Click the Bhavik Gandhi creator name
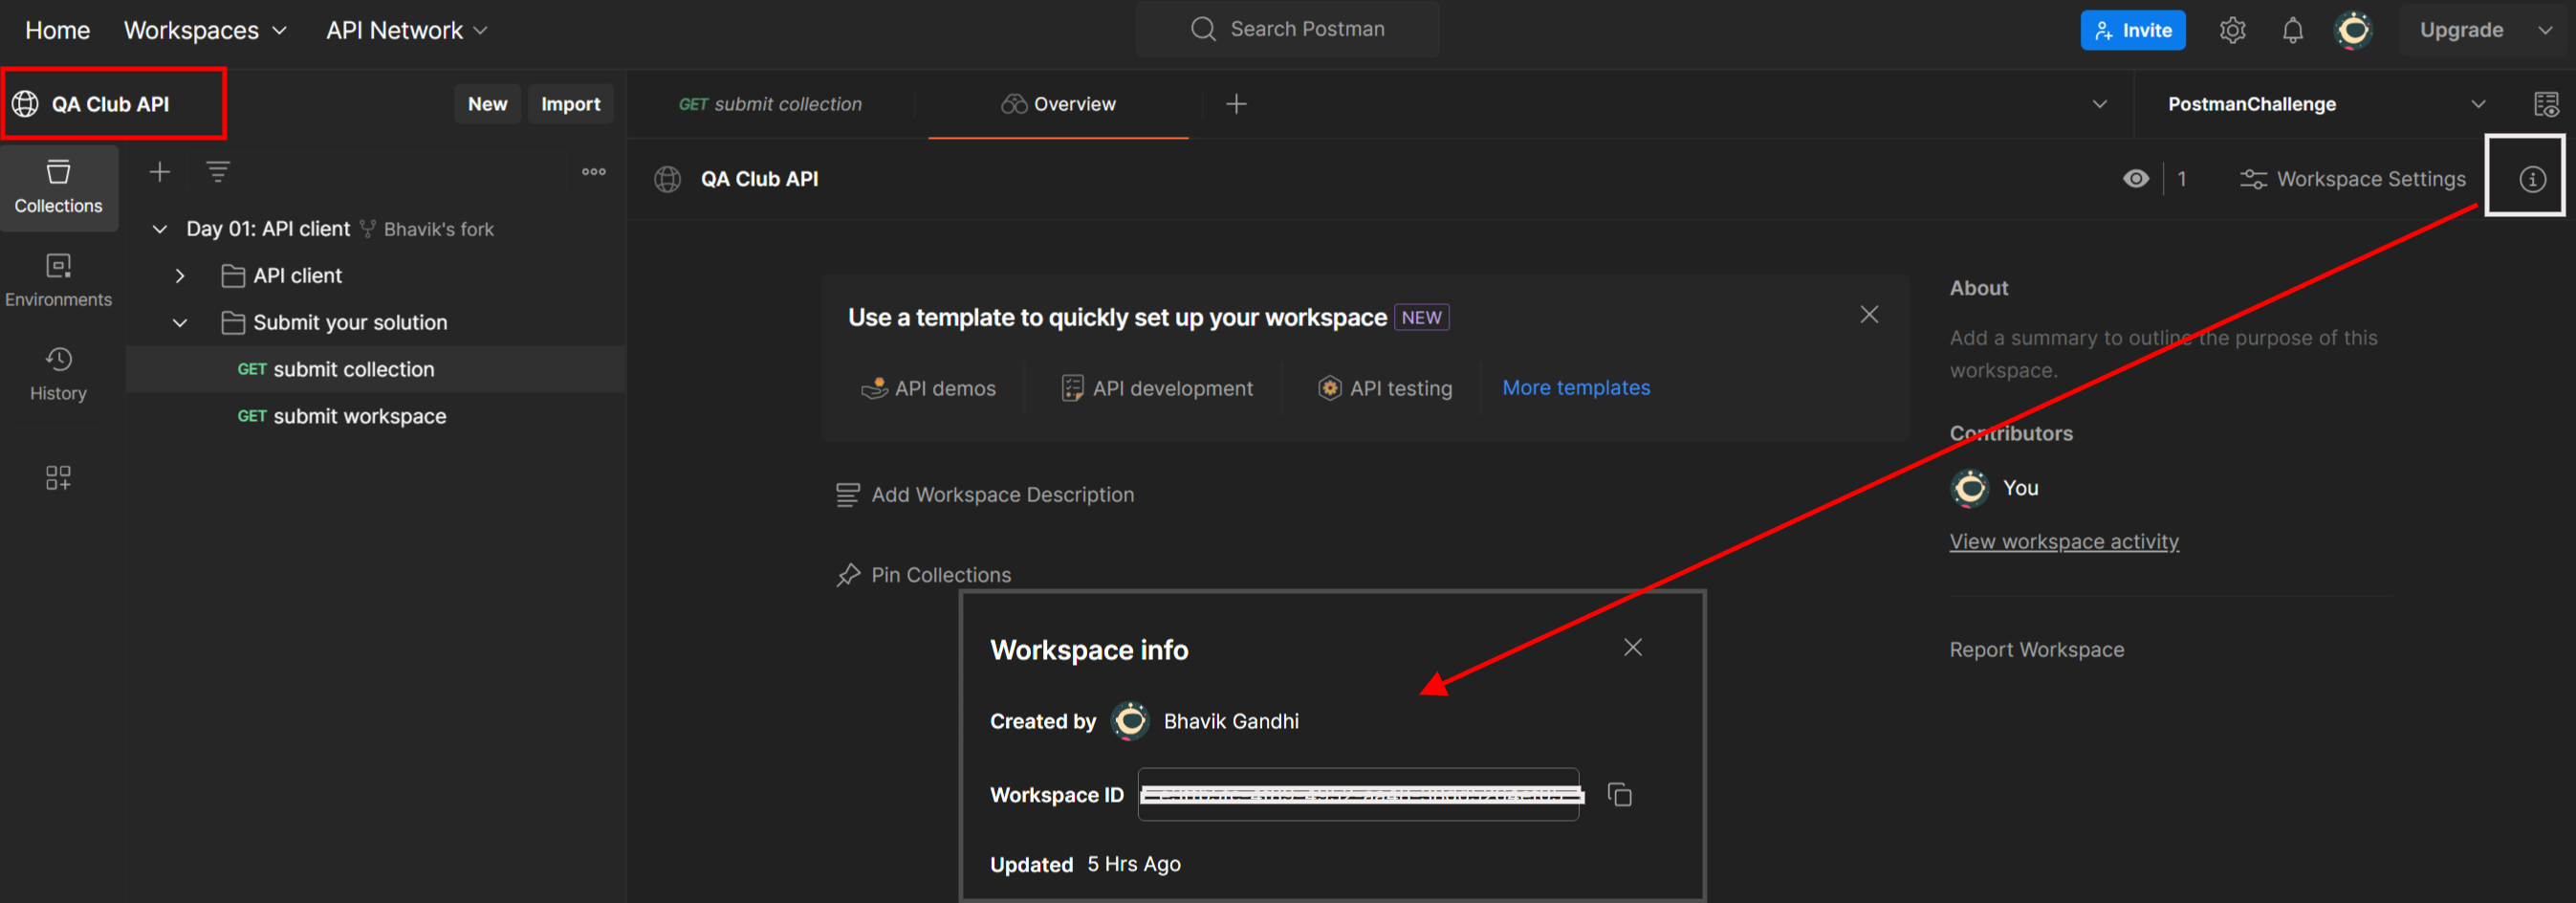Viewport: 2576px width, 903px height. click(1231, 721)
